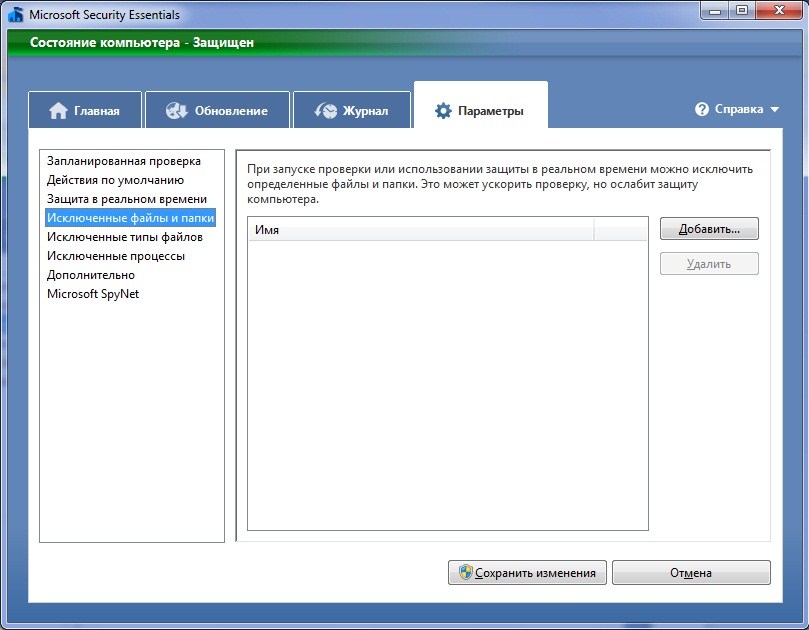The image size is (809, 630).
Task: Select Действия по умолчанию
Action: [x=116, y=180]
